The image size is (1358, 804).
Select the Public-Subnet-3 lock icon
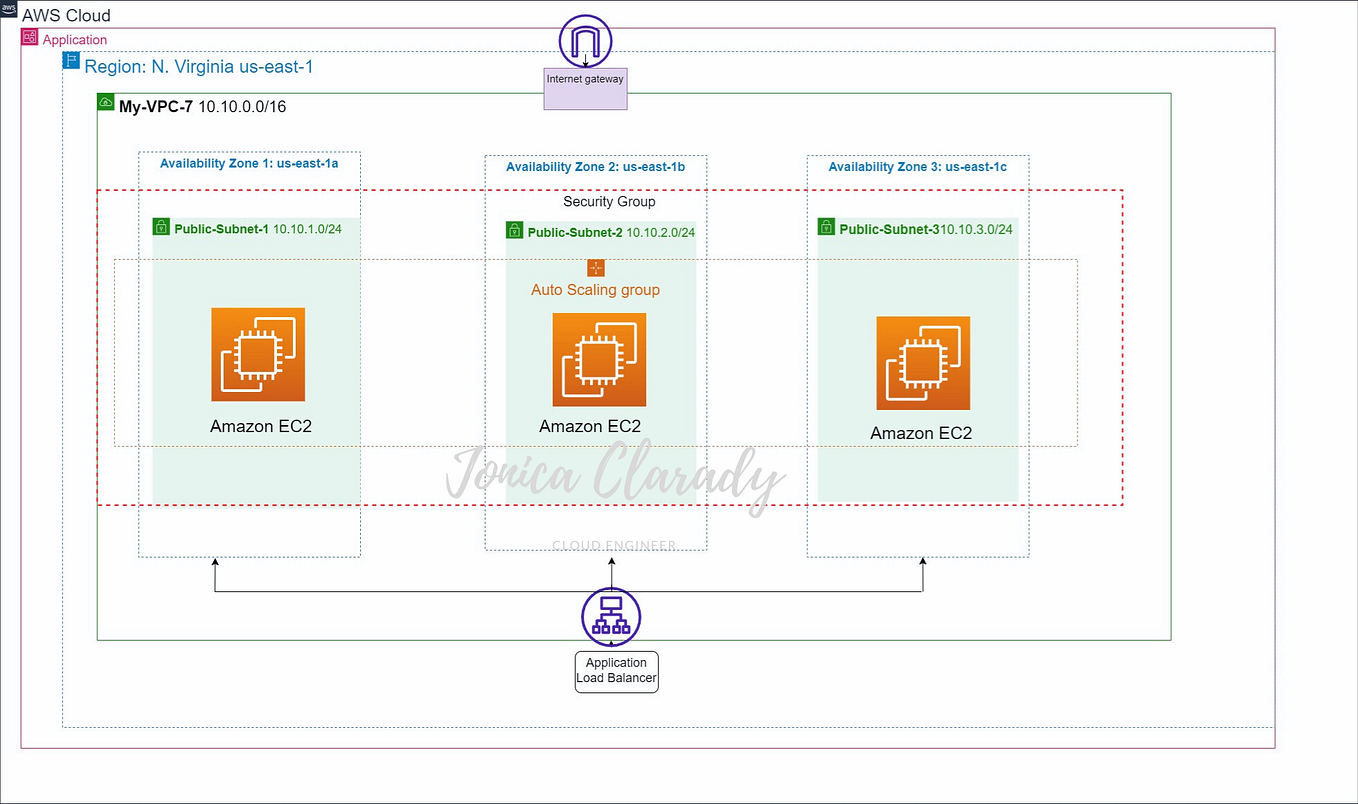[826, 226]
